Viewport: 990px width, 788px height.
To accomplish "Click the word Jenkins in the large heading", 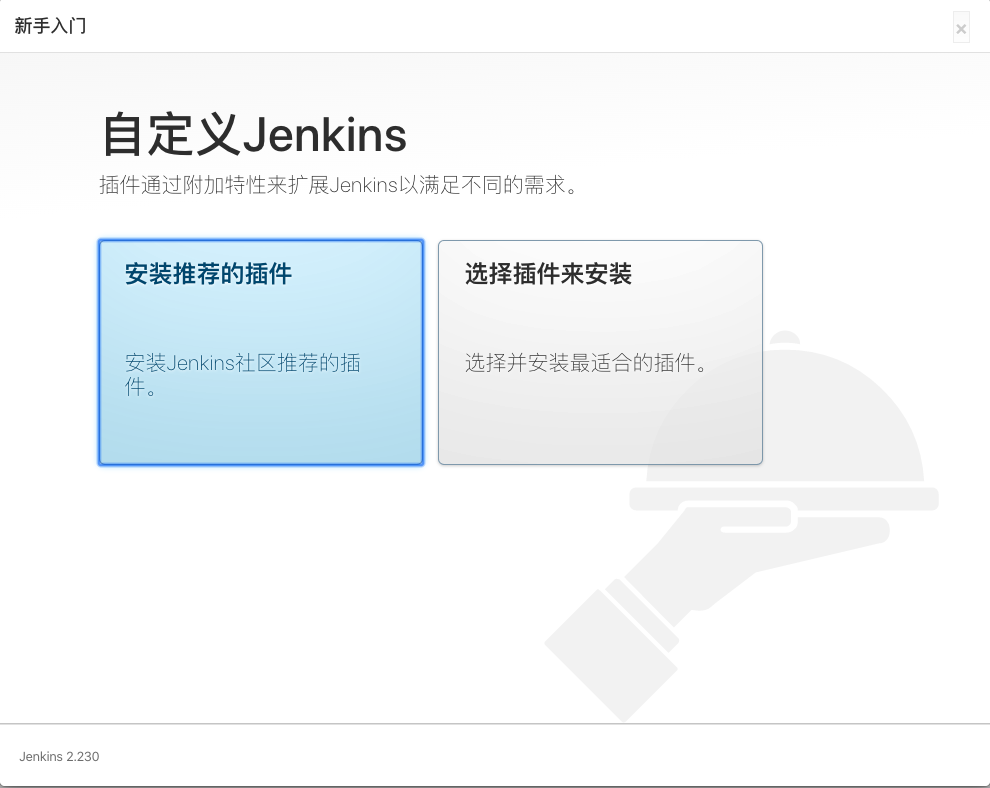I will tap(325, 135).
